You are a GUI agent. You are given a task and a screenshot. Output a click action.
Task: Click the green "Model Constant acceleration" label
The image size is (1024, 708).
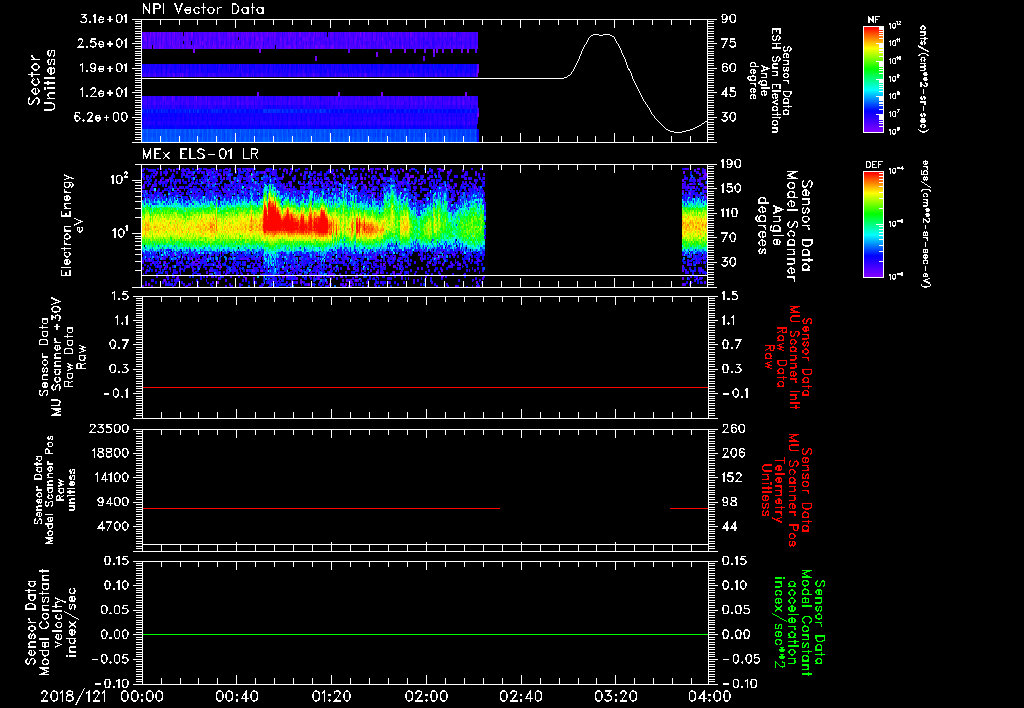[x=797, y=624]
